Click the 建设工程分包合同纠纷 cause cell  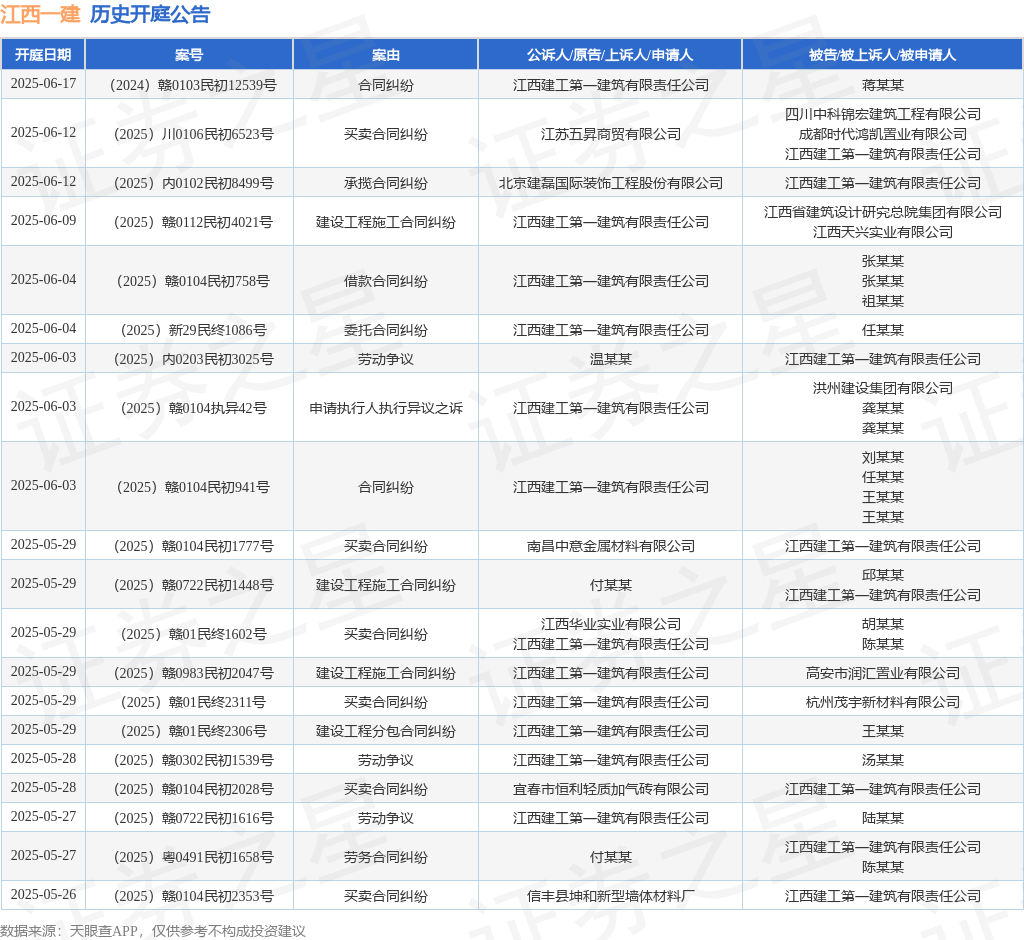tap(385, 731)
